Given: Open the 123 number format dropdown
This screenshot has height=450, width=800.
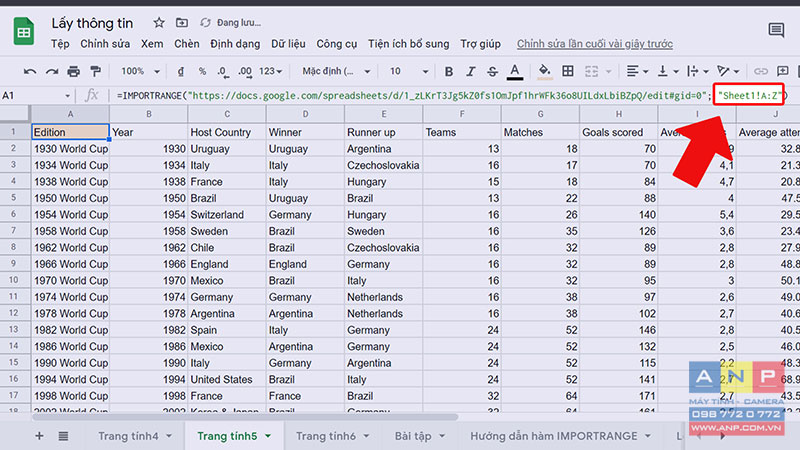Looking at the screenshot, I should (270, 71).
